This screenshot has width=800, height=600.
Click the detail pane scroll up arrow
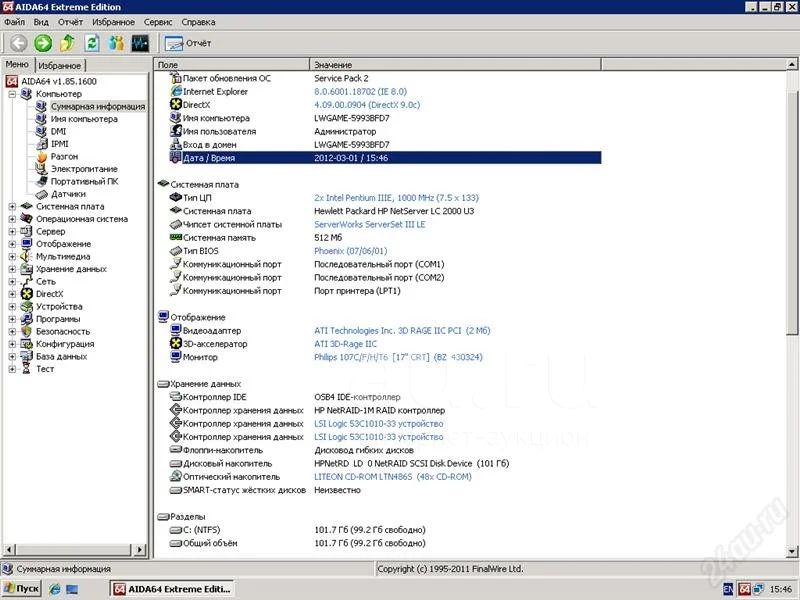coord(792,65)
